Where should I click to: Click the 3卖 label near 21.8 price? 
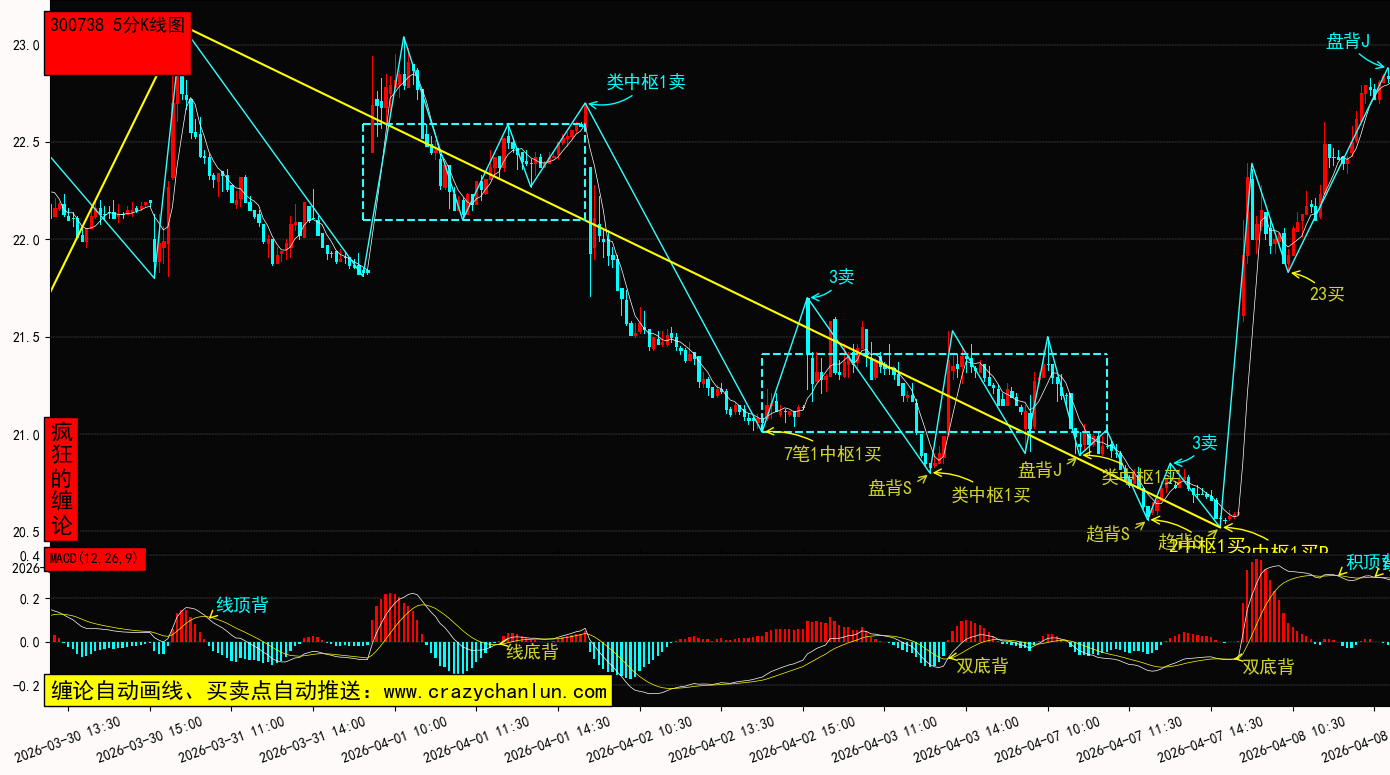pyautogui.click(x=841, y=277)
